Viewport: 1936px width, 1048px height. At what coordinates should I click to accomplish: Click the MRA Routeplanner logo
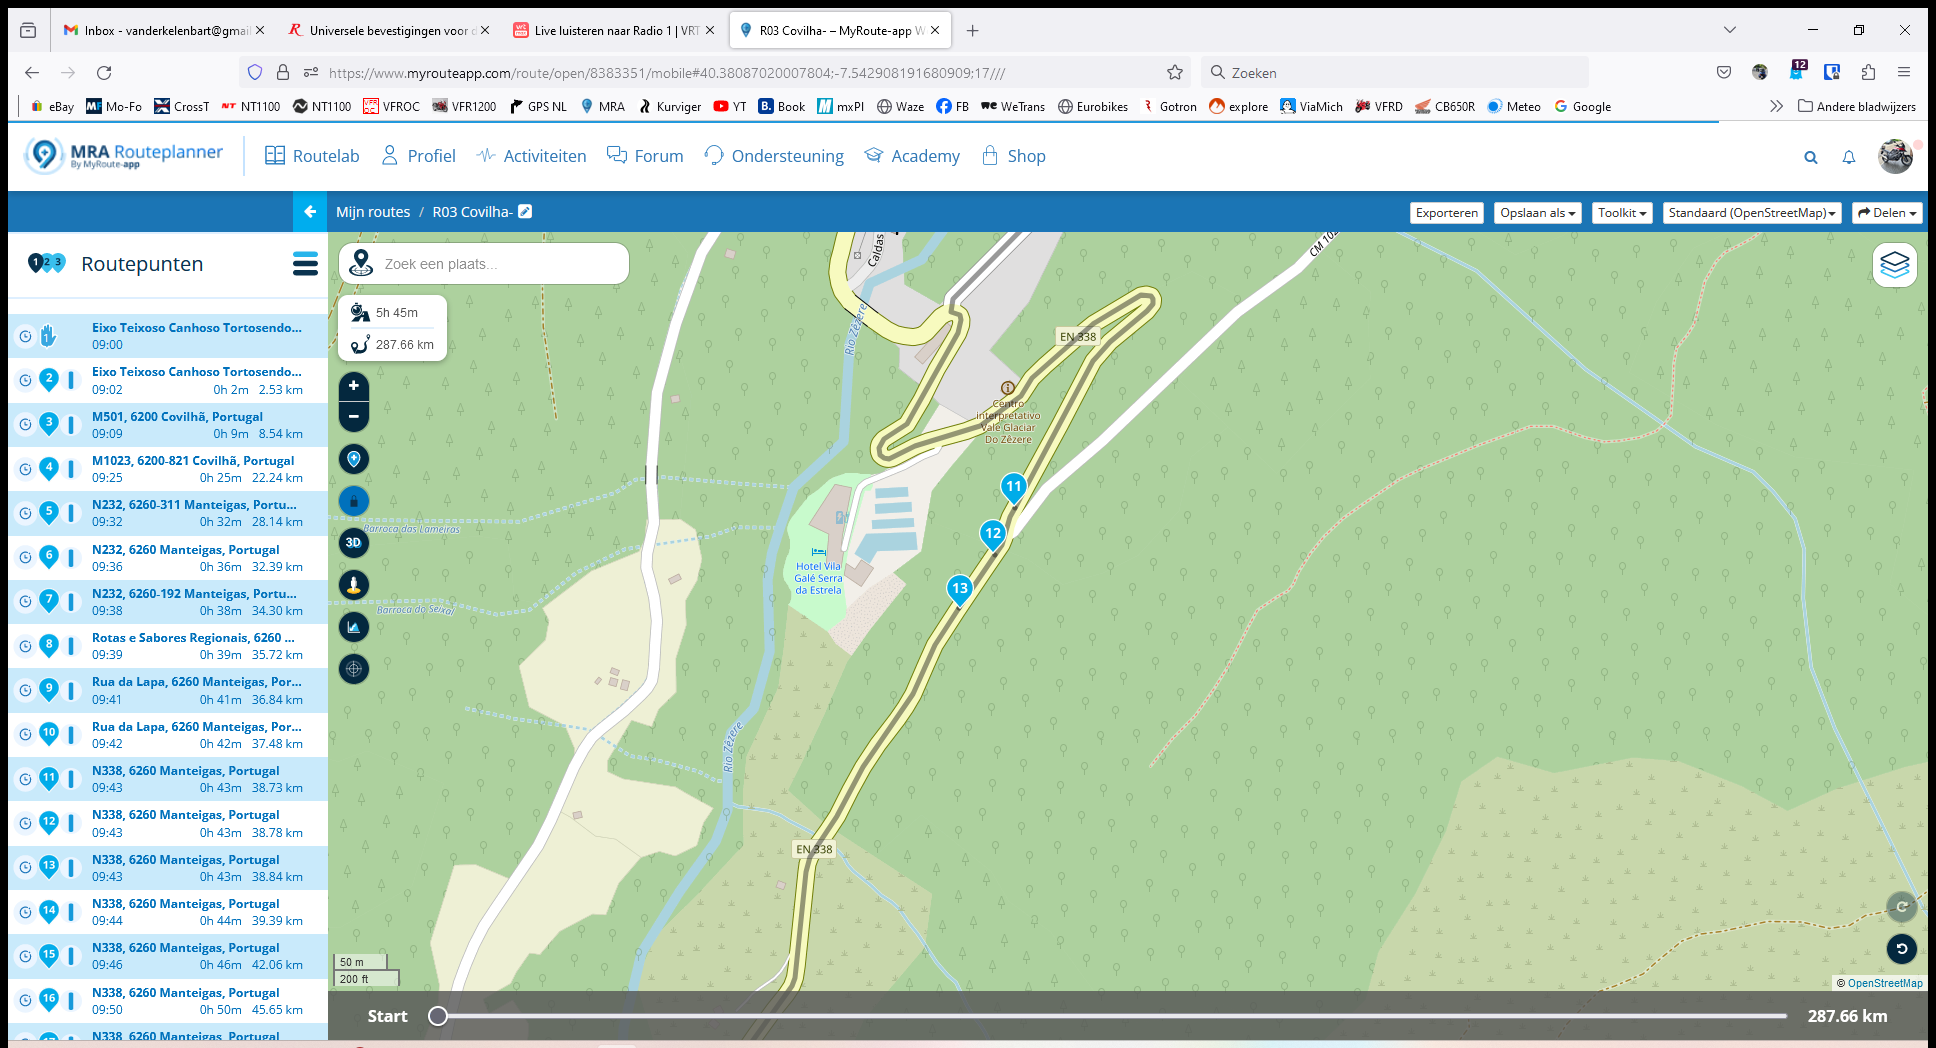click(x=124, y=156)
